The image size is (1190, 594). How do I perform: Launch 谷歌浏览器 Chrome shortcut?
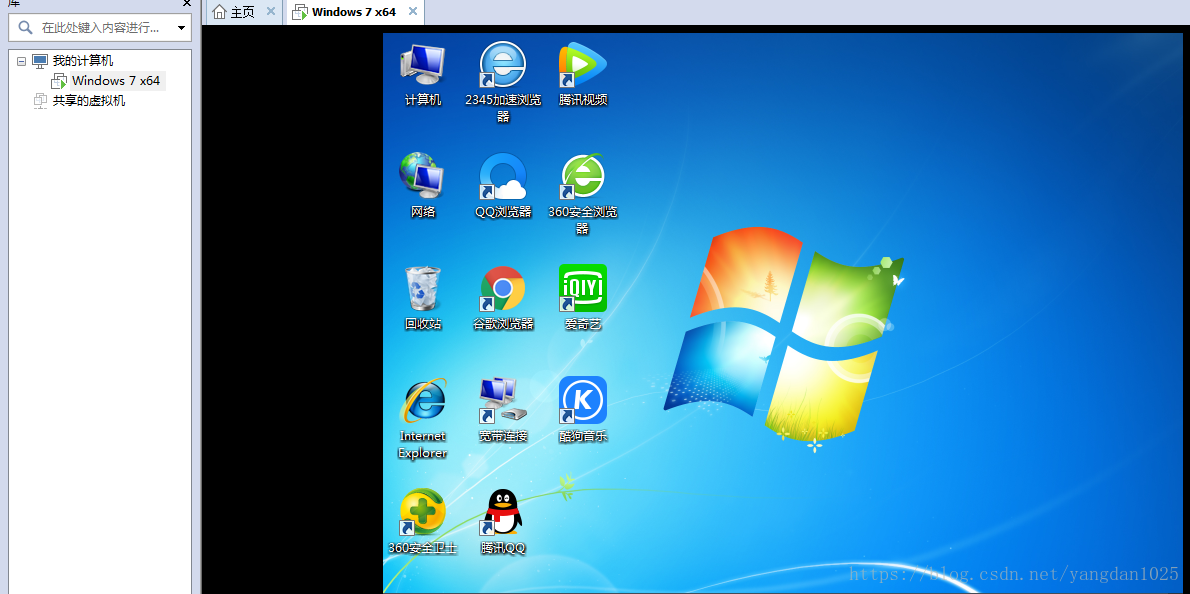(503, 297)
